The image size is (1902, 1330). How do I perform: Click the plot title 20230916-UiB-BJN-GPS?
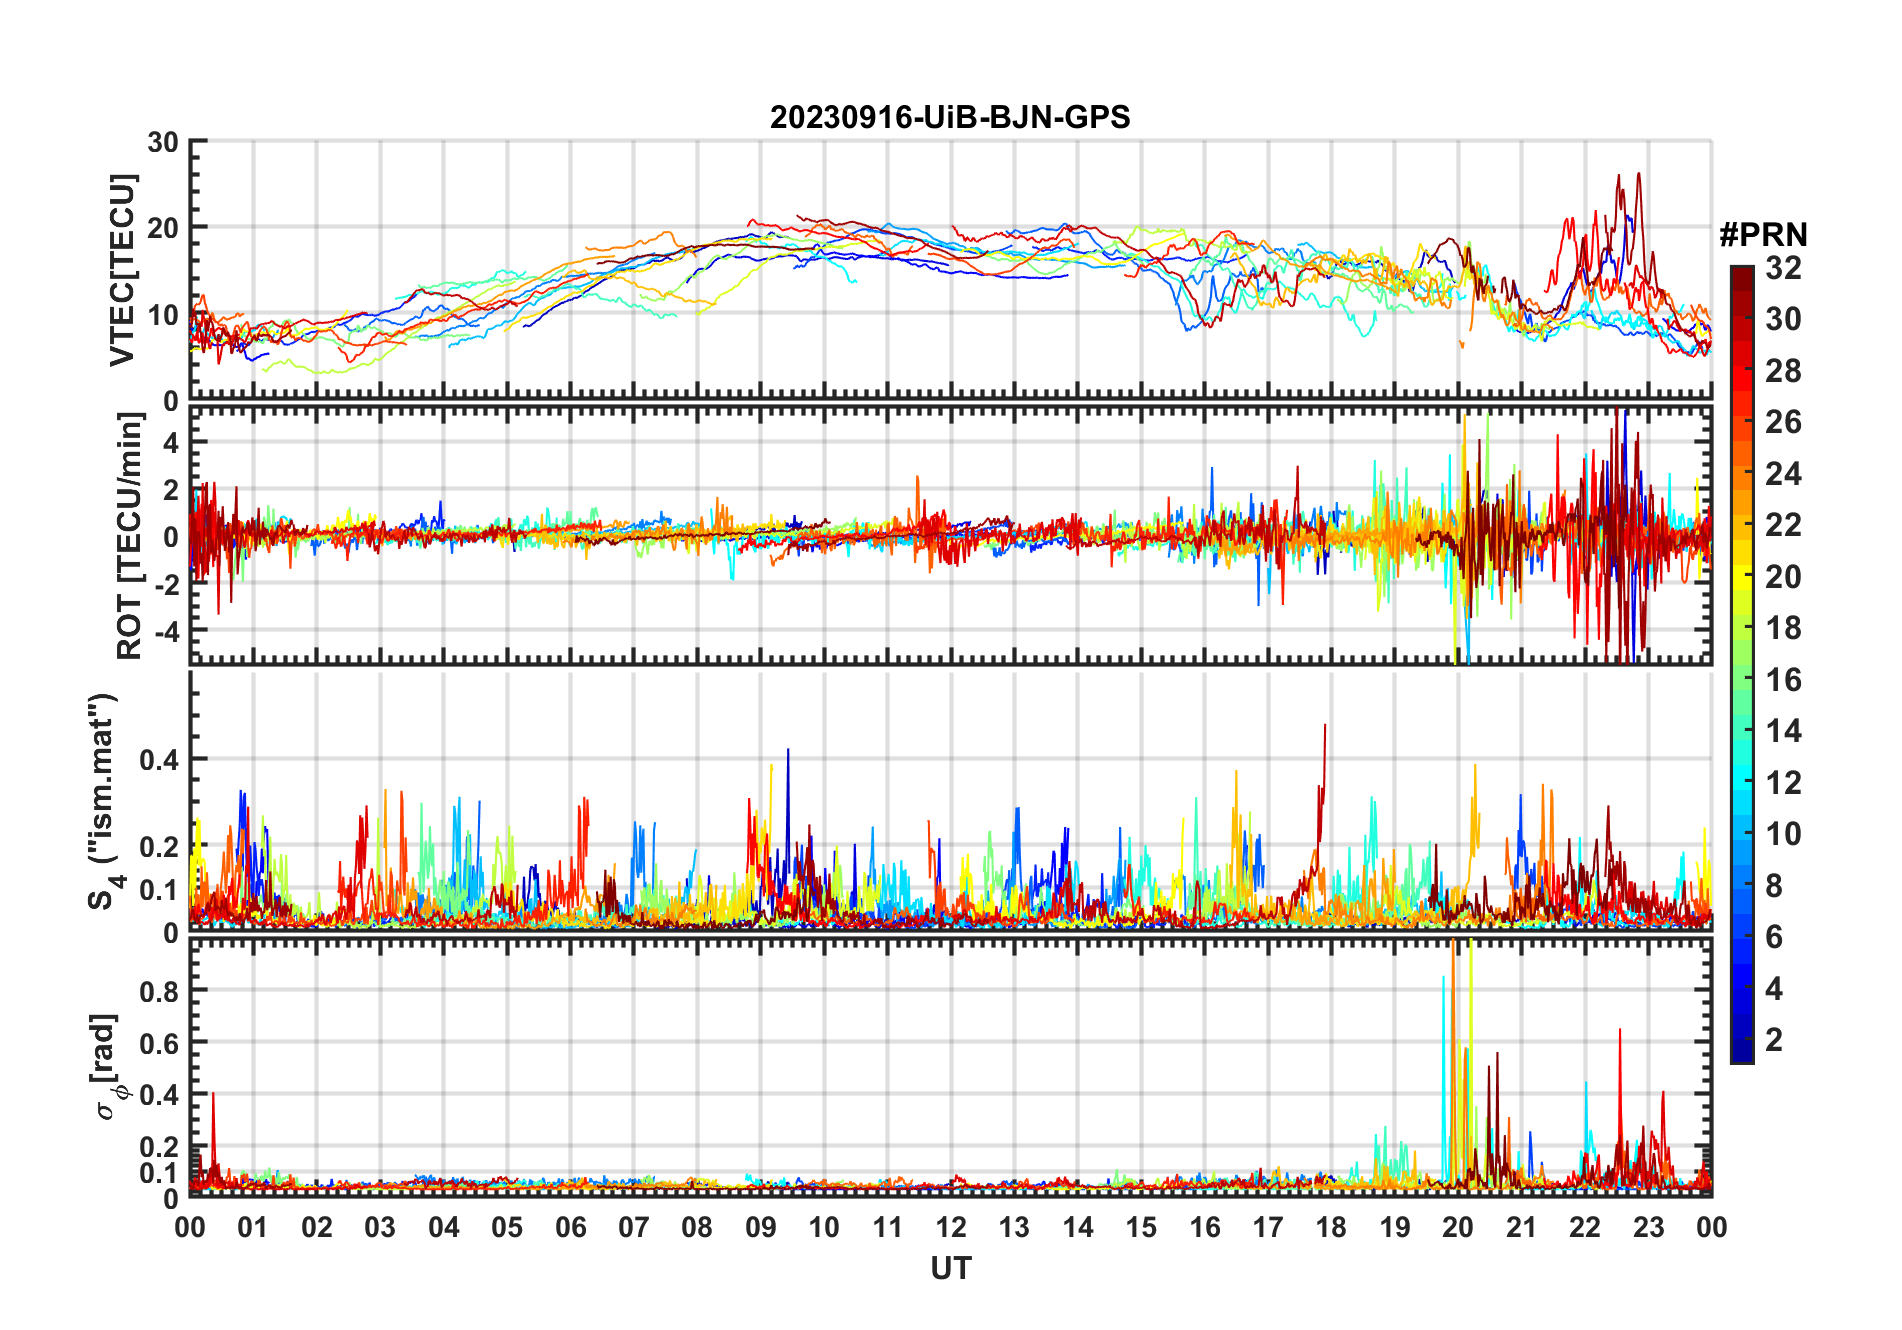(950, 117)
